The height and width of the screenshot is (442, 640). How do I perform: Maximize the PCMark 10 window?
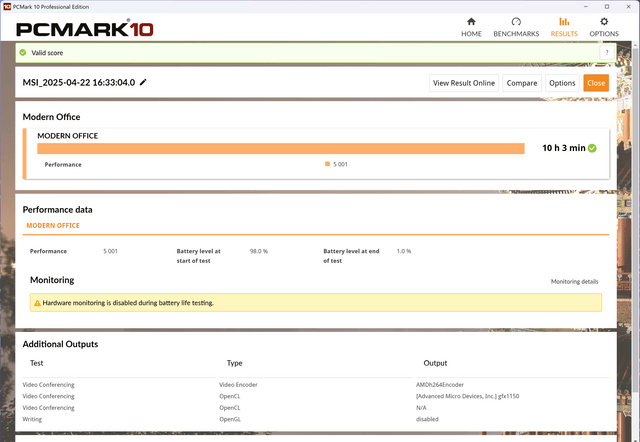[607, 7]
